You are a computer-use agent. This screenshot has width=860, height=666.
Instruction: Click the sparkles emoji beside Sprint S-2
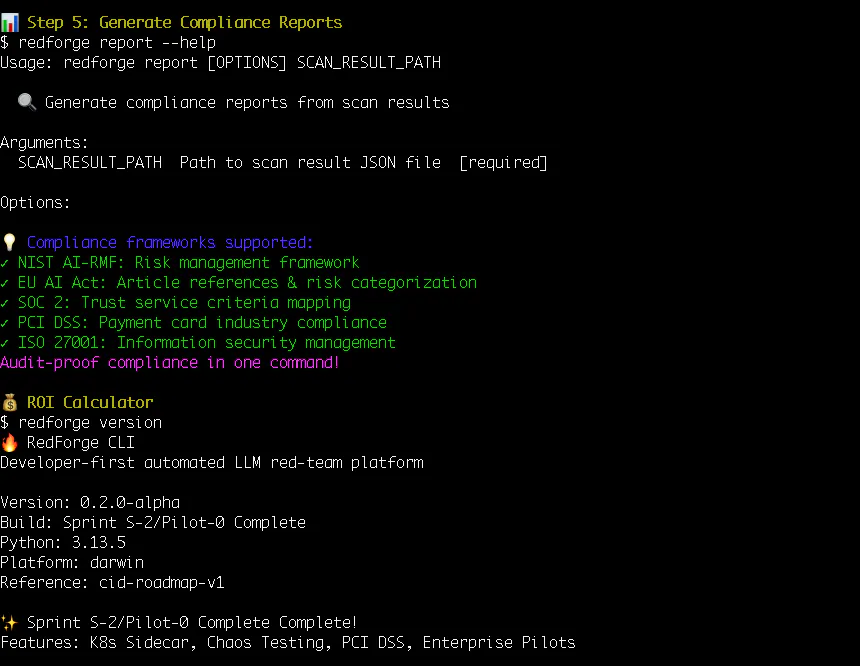(9, 622)
